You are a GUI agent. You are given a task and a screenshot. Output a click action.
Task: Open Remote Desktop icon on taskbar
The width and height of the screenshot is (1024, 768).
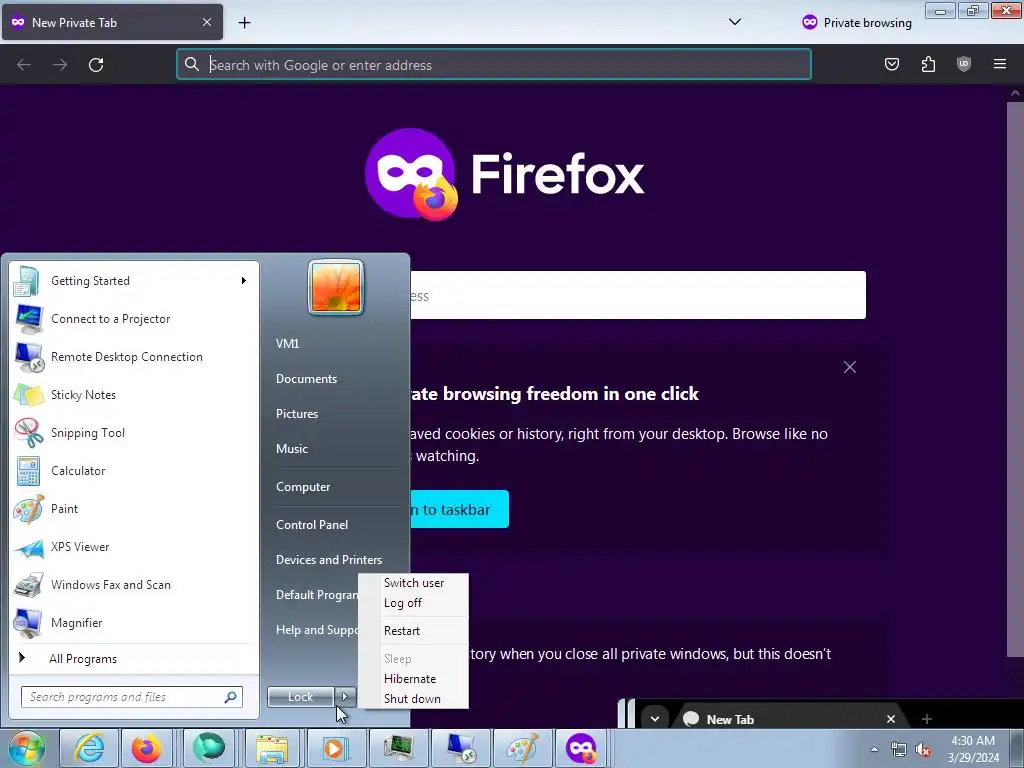click(x=460, y=748)
